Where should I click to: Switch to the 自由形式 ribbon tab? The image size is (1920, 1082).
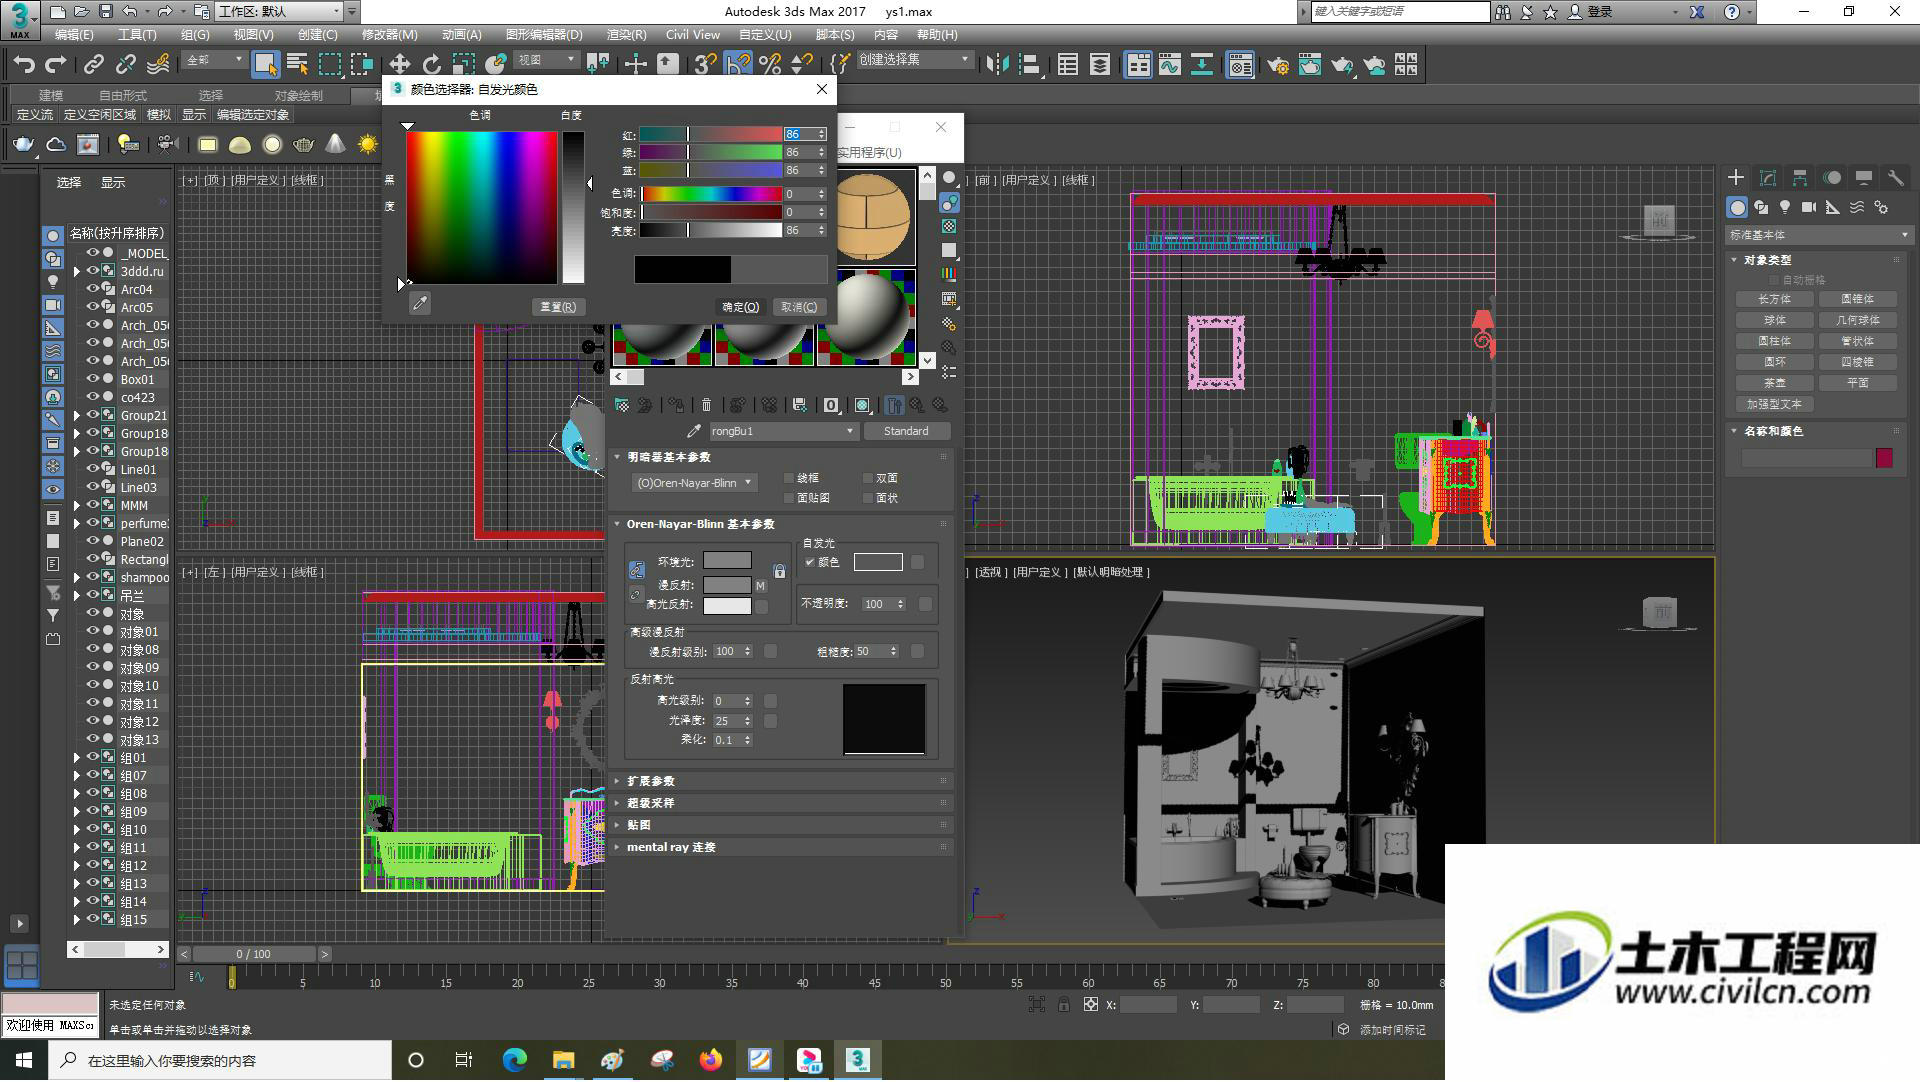pos(122,95)
